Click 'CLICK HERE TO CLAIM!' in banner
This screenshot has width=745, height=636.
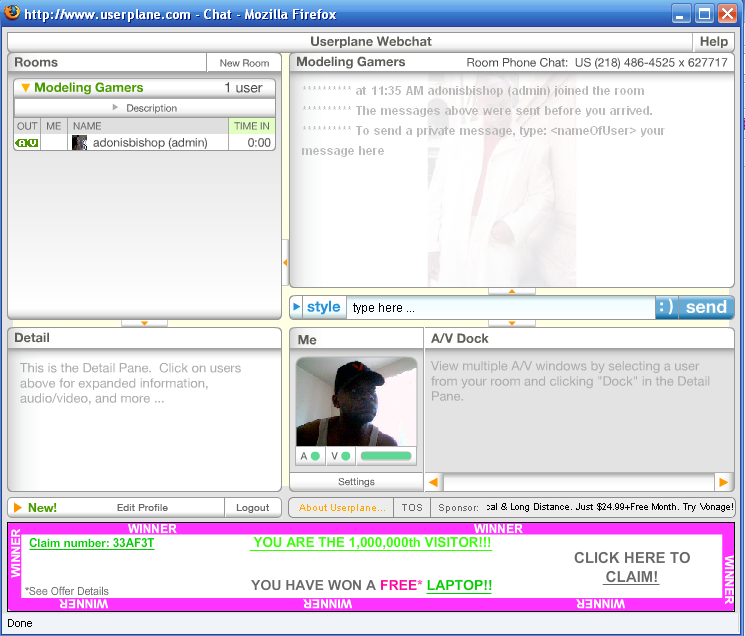click(632, 567)
